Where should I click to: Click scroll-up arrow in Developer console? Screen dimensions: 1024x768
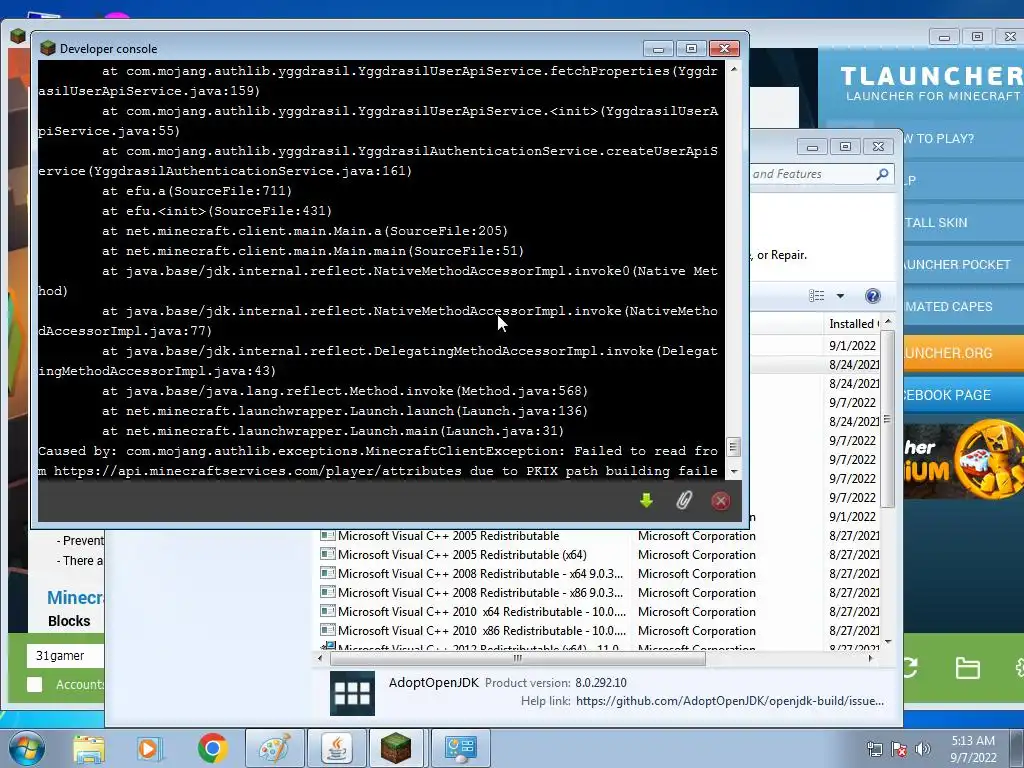tap(733, 69)
